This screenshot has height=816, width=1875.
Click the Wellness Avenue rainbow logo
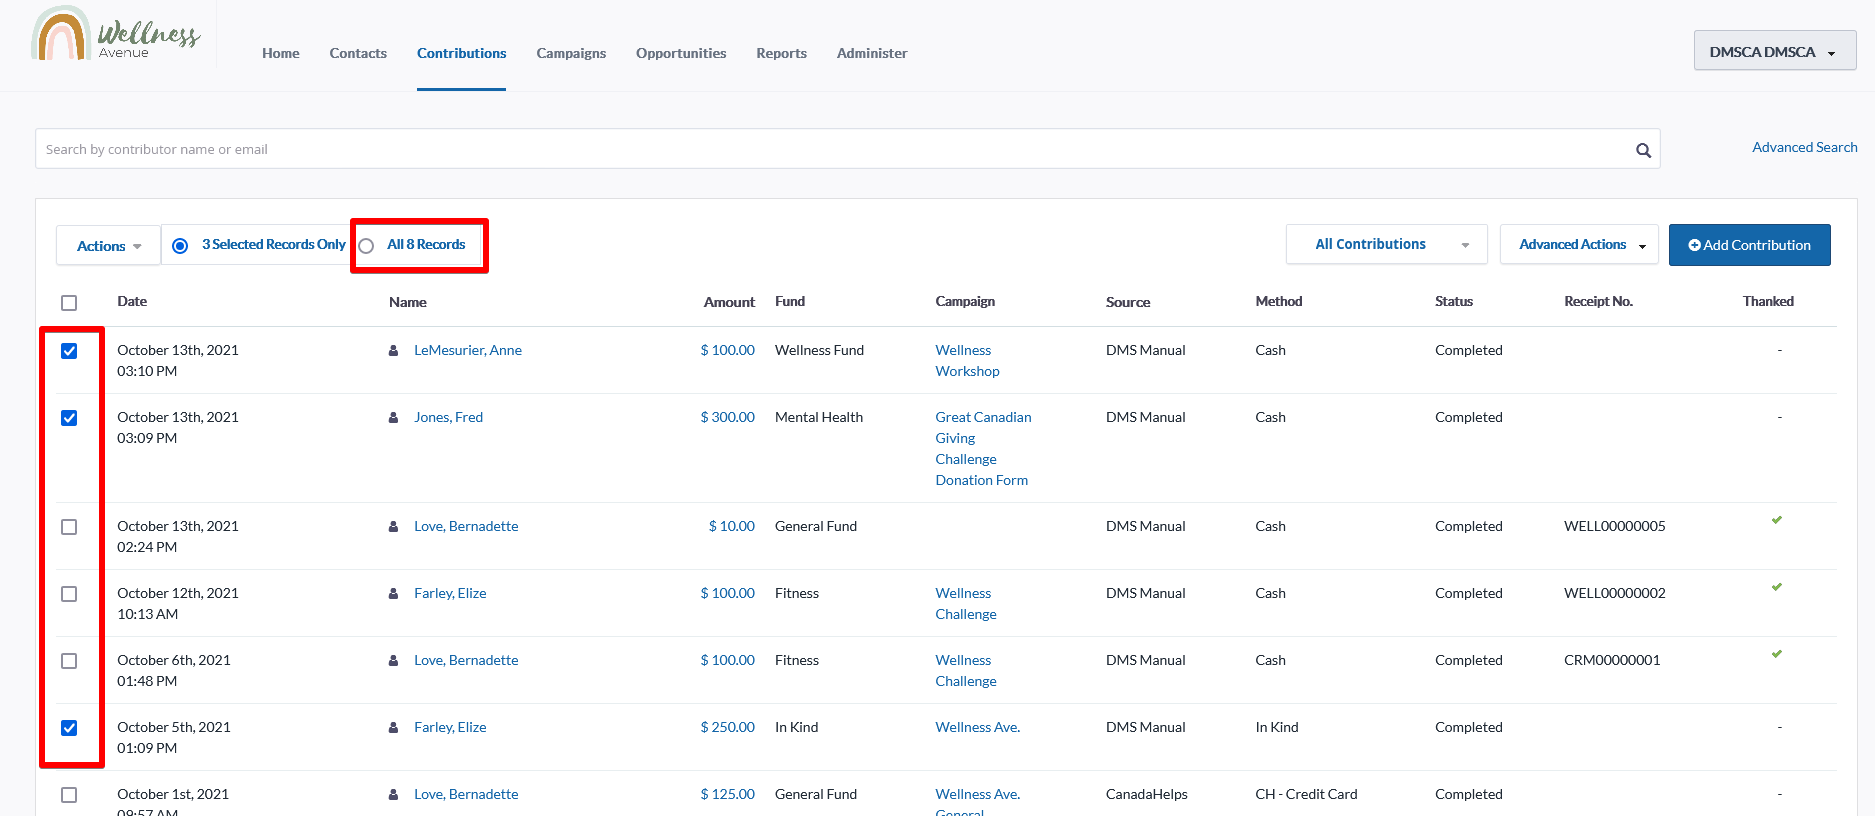point(116,35)
